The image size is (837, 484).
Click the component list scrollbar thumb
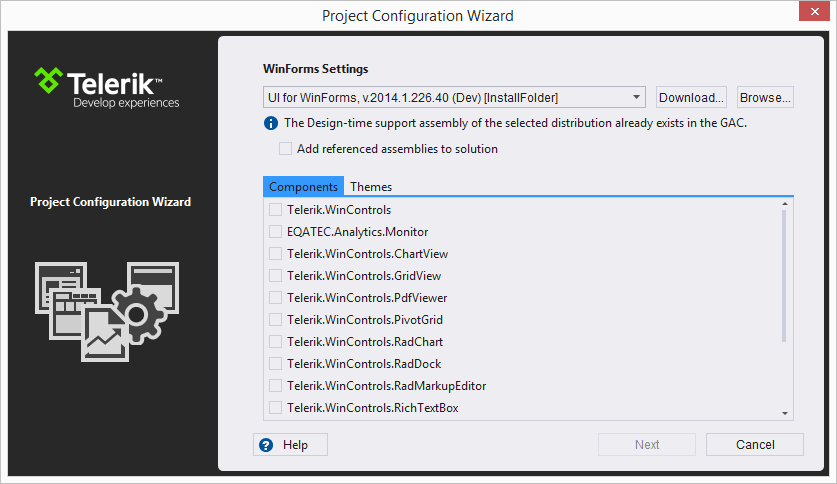click(784, 276)
